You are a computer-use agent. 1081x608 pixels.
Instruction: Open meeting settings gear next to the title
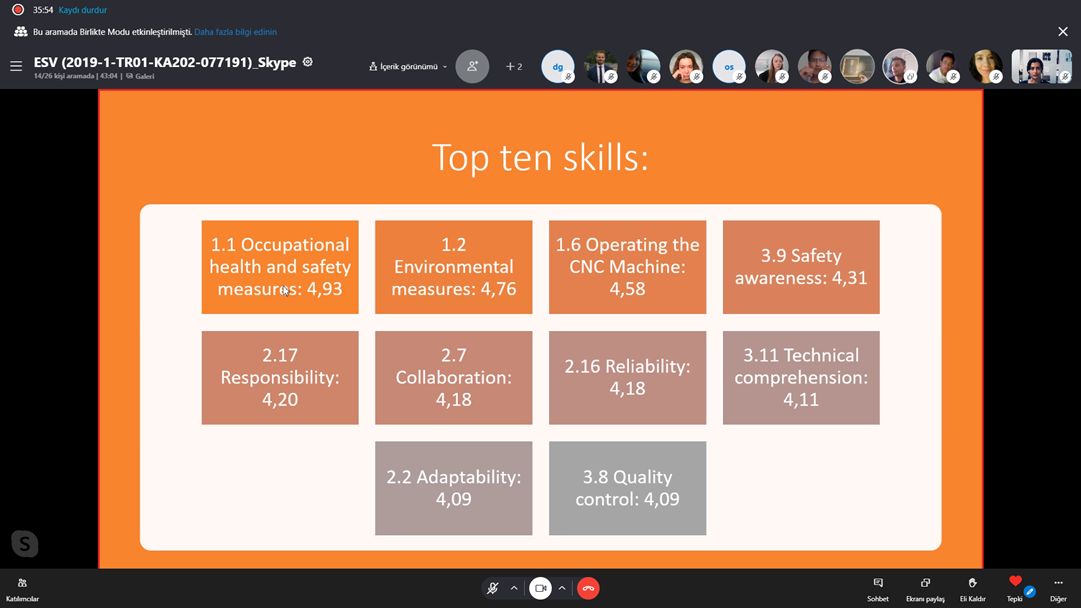coord(308,62)
